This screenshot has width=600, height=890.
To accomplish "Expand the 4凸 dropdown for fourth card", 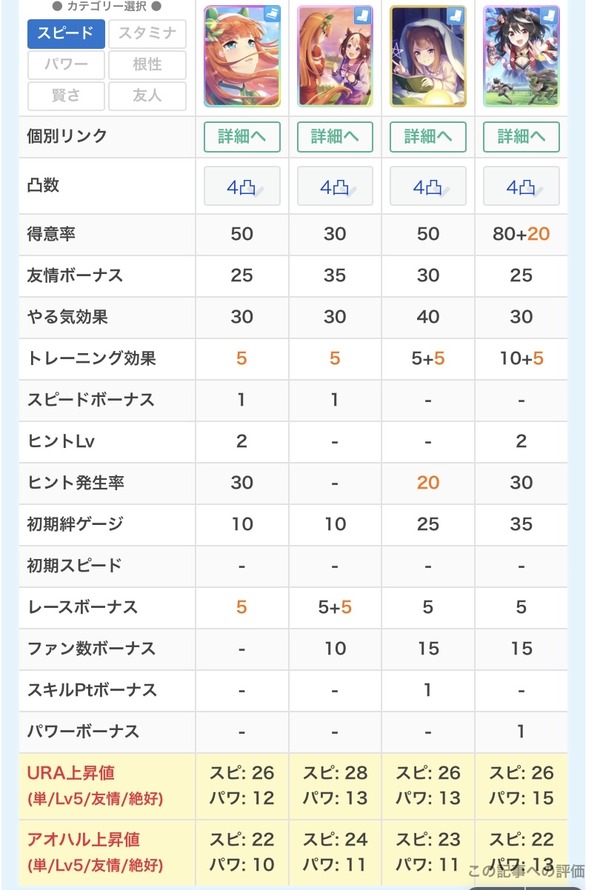I will point(521,186).
